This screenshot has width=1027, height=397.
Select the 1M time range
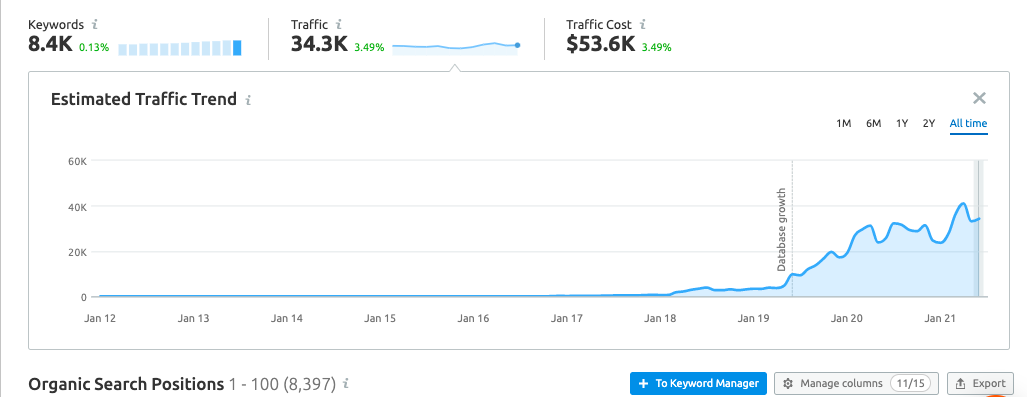coord(844,123)
